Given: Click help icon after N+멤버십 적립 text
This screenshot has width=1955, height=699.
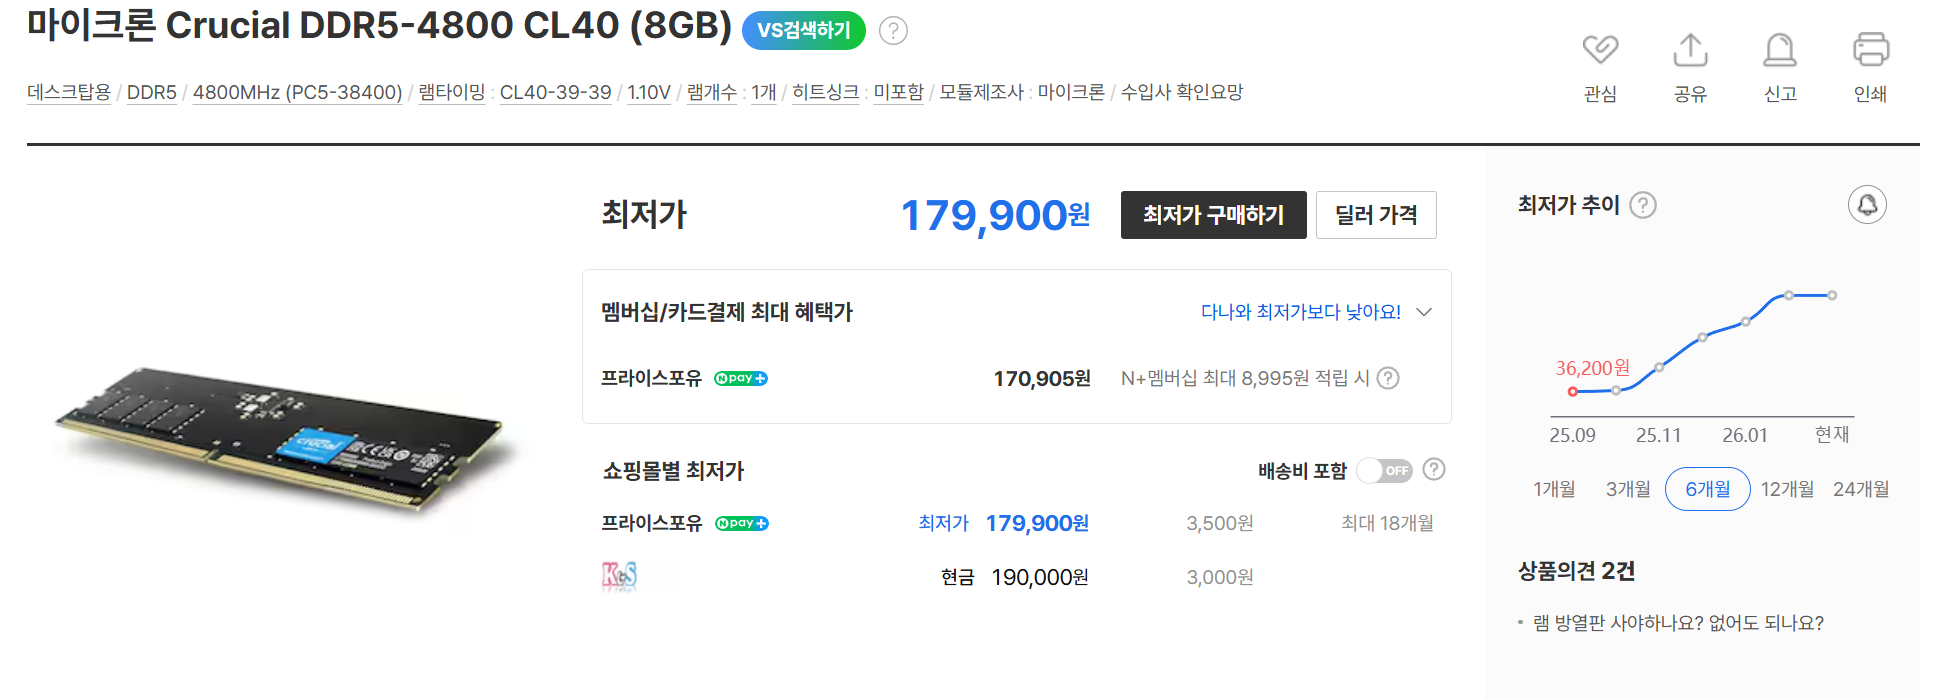Looking at the screenshot, I should pos(1388,378).
